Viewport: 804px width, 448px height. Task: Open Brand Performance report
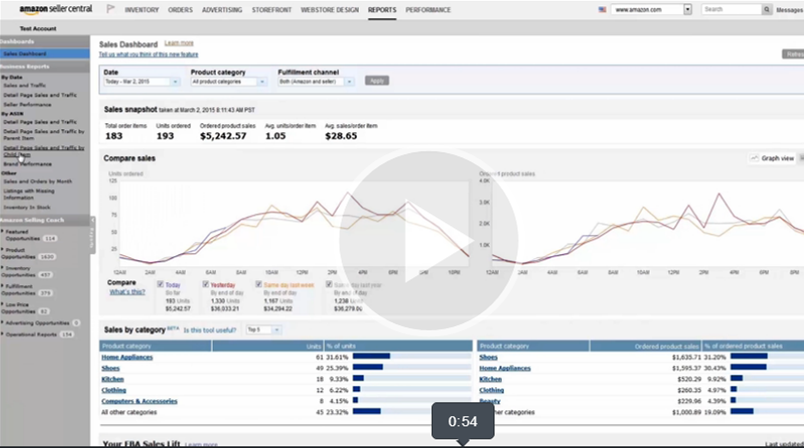(28, 165)
